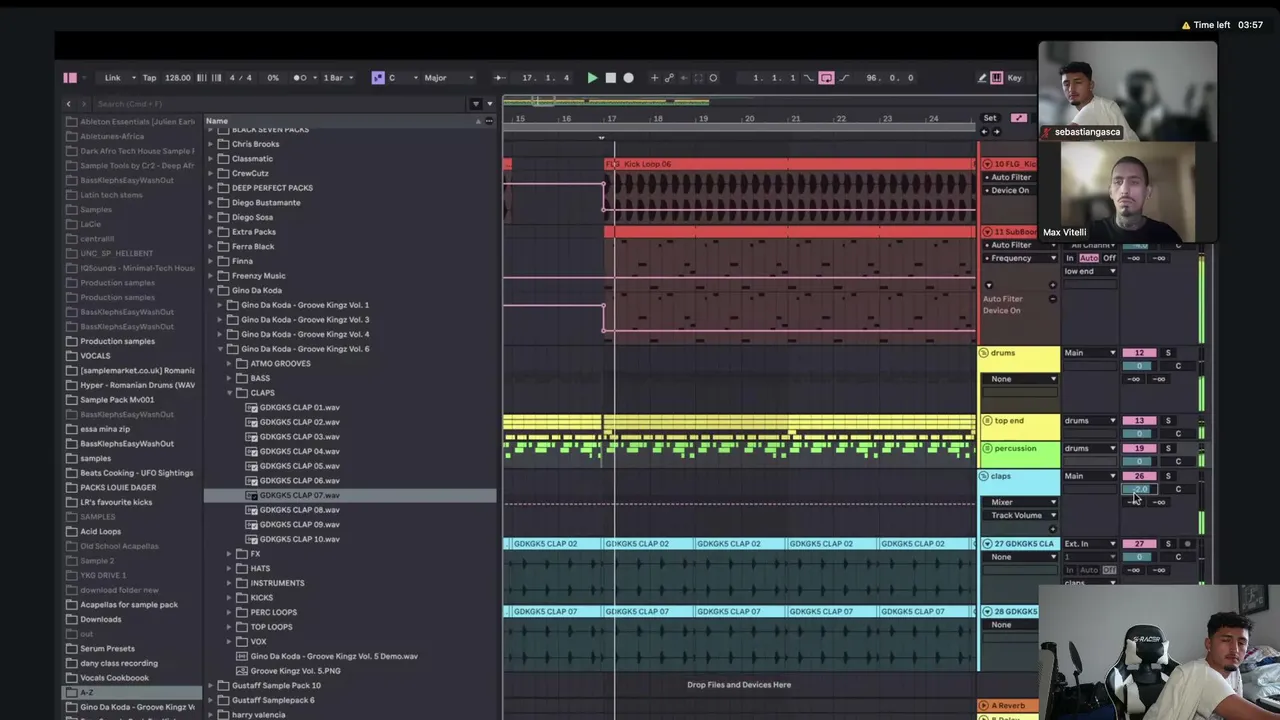Select Groove Kingz Vol. 5.PNG file

(295, 671)
